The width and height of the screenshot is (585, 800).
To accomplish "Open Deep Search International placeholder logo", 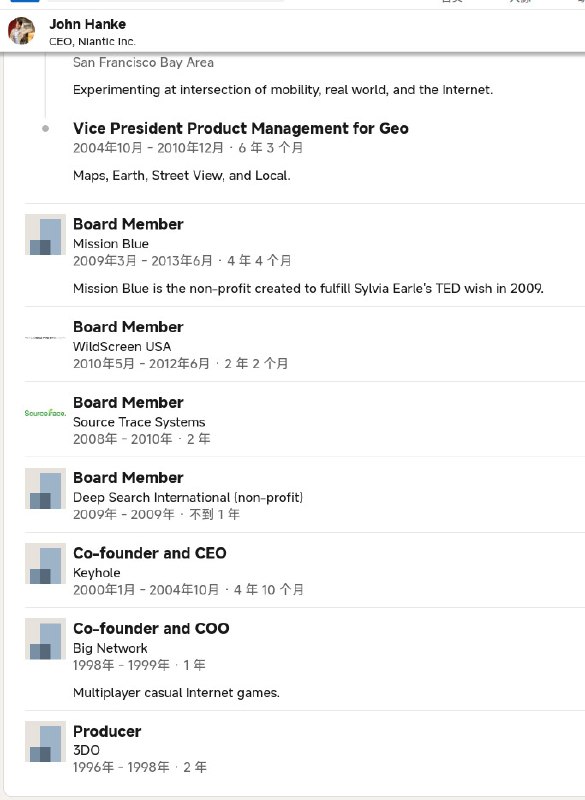I will pyautogui.click(x=45, y=489).
